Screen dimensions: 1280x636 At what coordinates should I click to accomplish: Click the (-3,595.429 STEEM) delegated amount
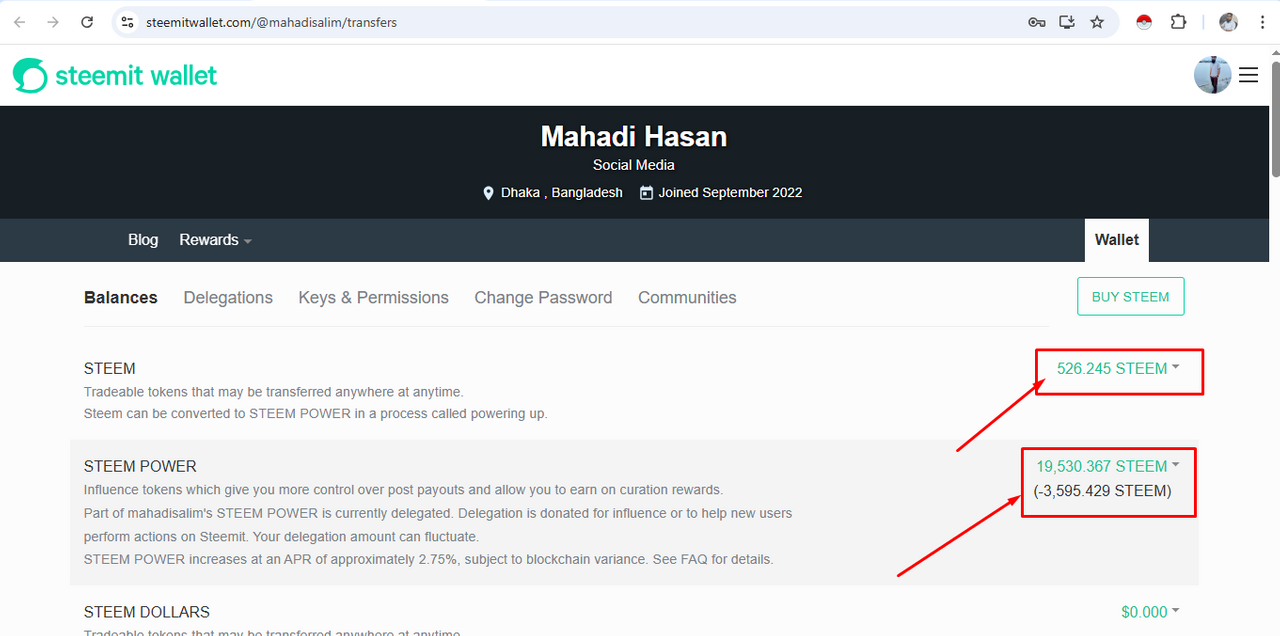coord(1103,491)
